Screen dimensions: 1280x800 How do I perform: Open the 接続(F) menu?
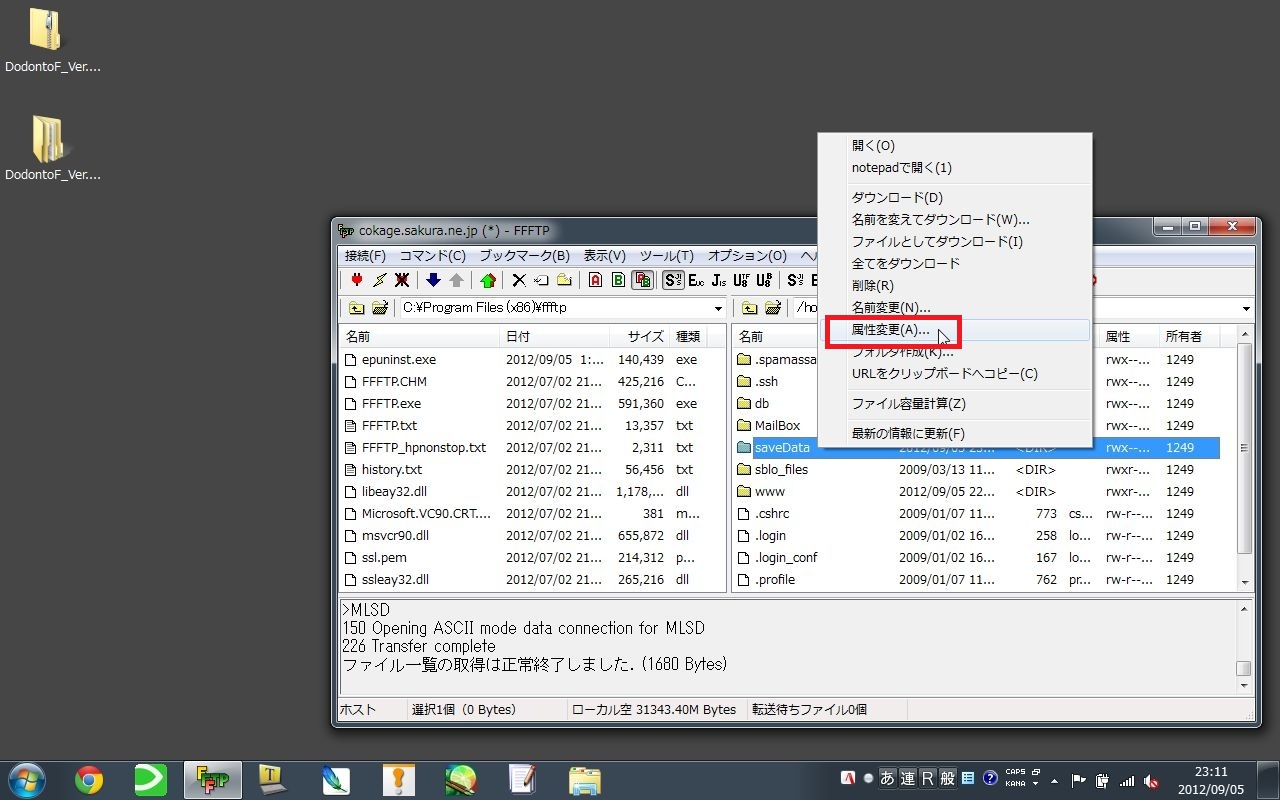tap(365, 256)
